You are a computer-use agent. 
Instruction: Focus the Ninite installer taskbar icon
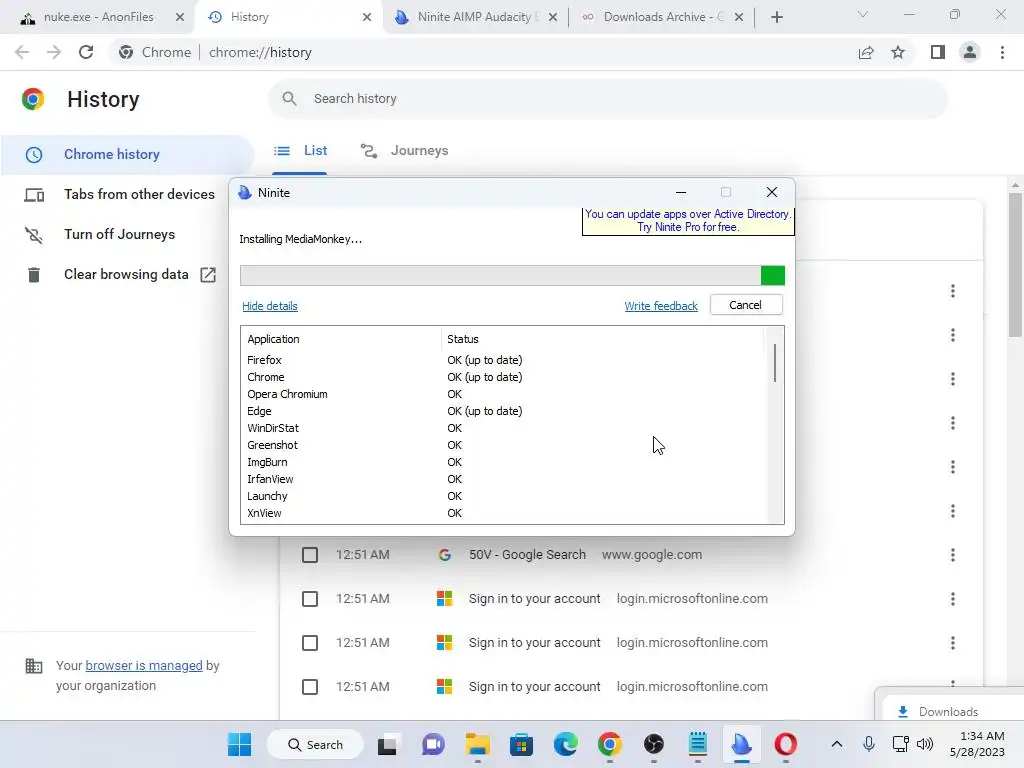742,744
